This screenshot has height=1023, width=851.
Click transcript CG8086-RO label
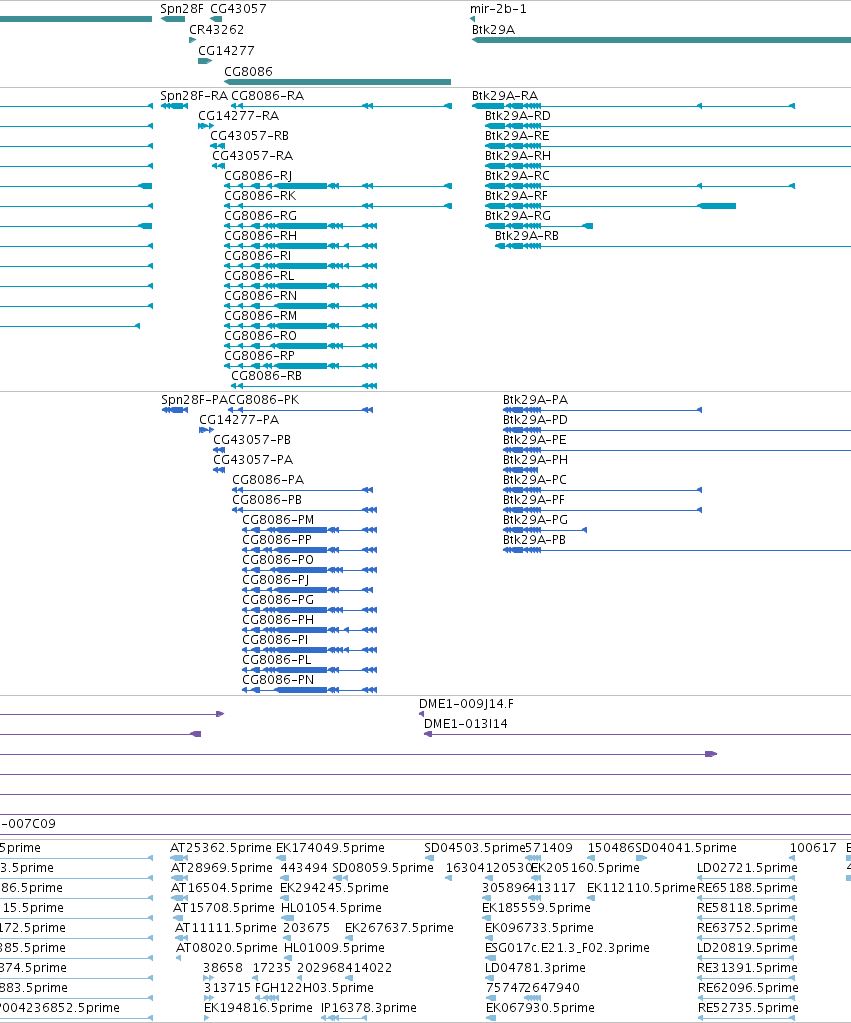(260, 336)
